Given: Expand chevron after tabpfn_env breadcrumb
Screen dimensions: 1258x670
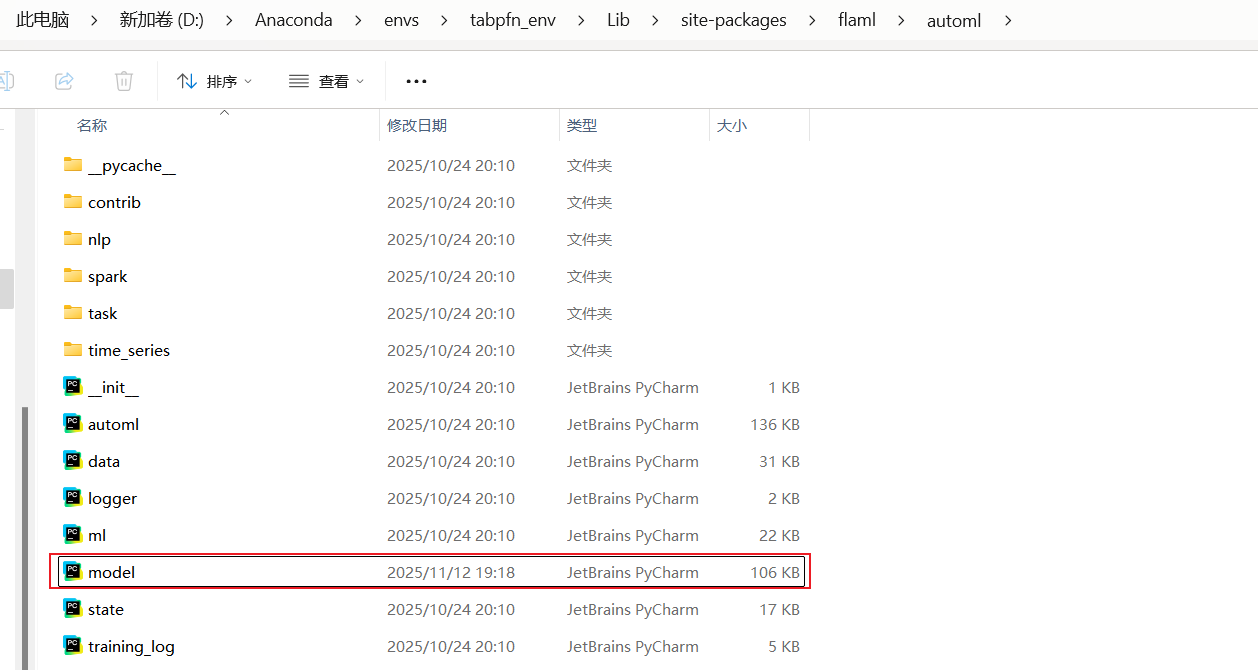Looking at the screenshot, I should pos(582,20).
